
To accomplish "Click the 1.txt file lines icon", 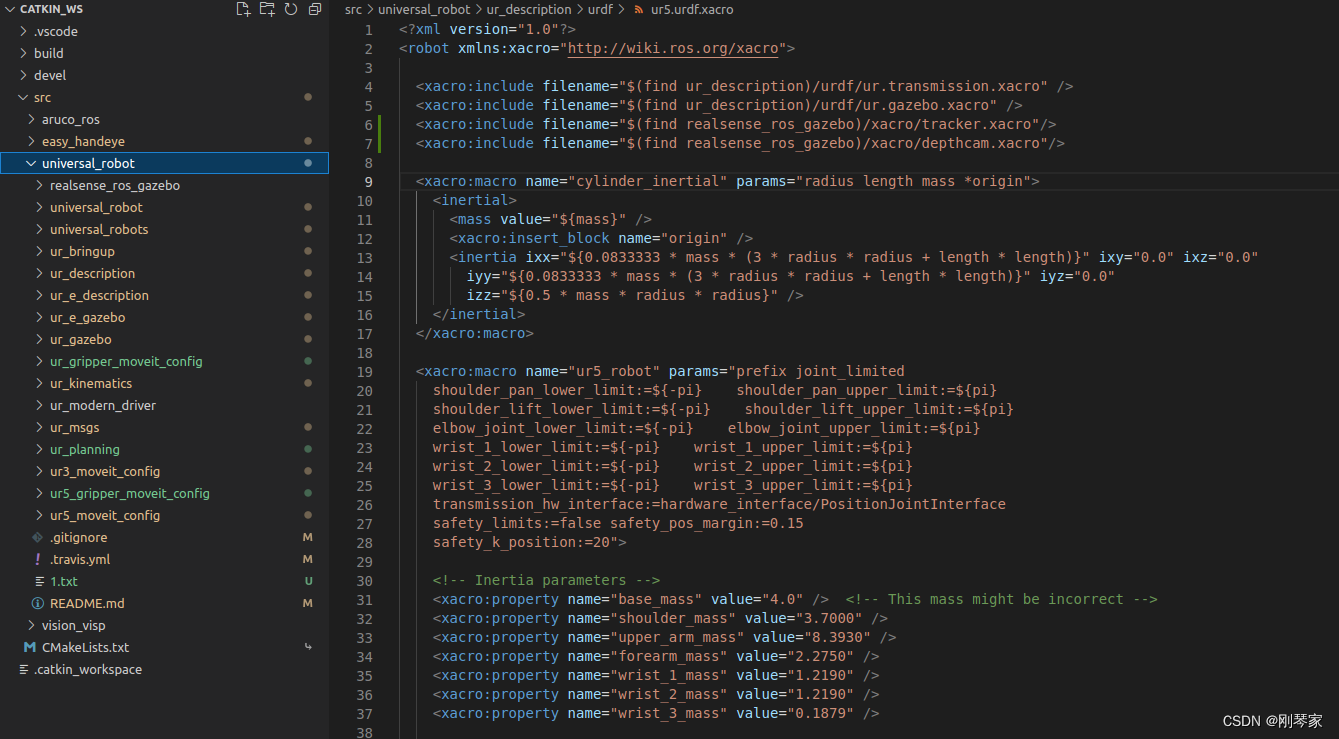I will (38, 581).
